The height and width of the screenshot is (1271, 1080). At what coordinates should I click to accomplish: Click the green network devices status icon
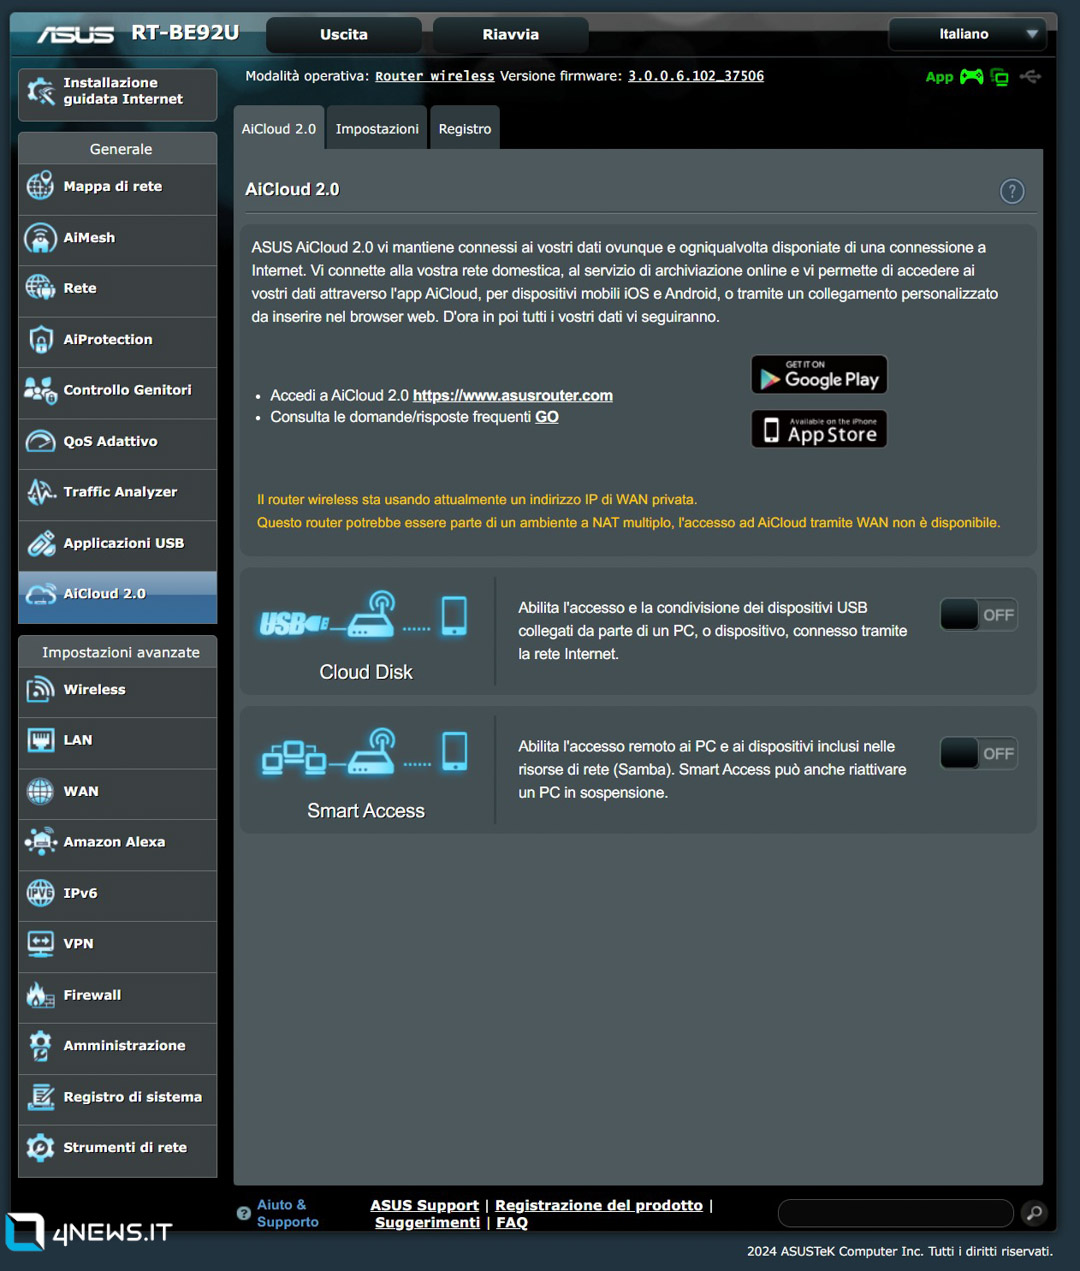tap(999, 77)
